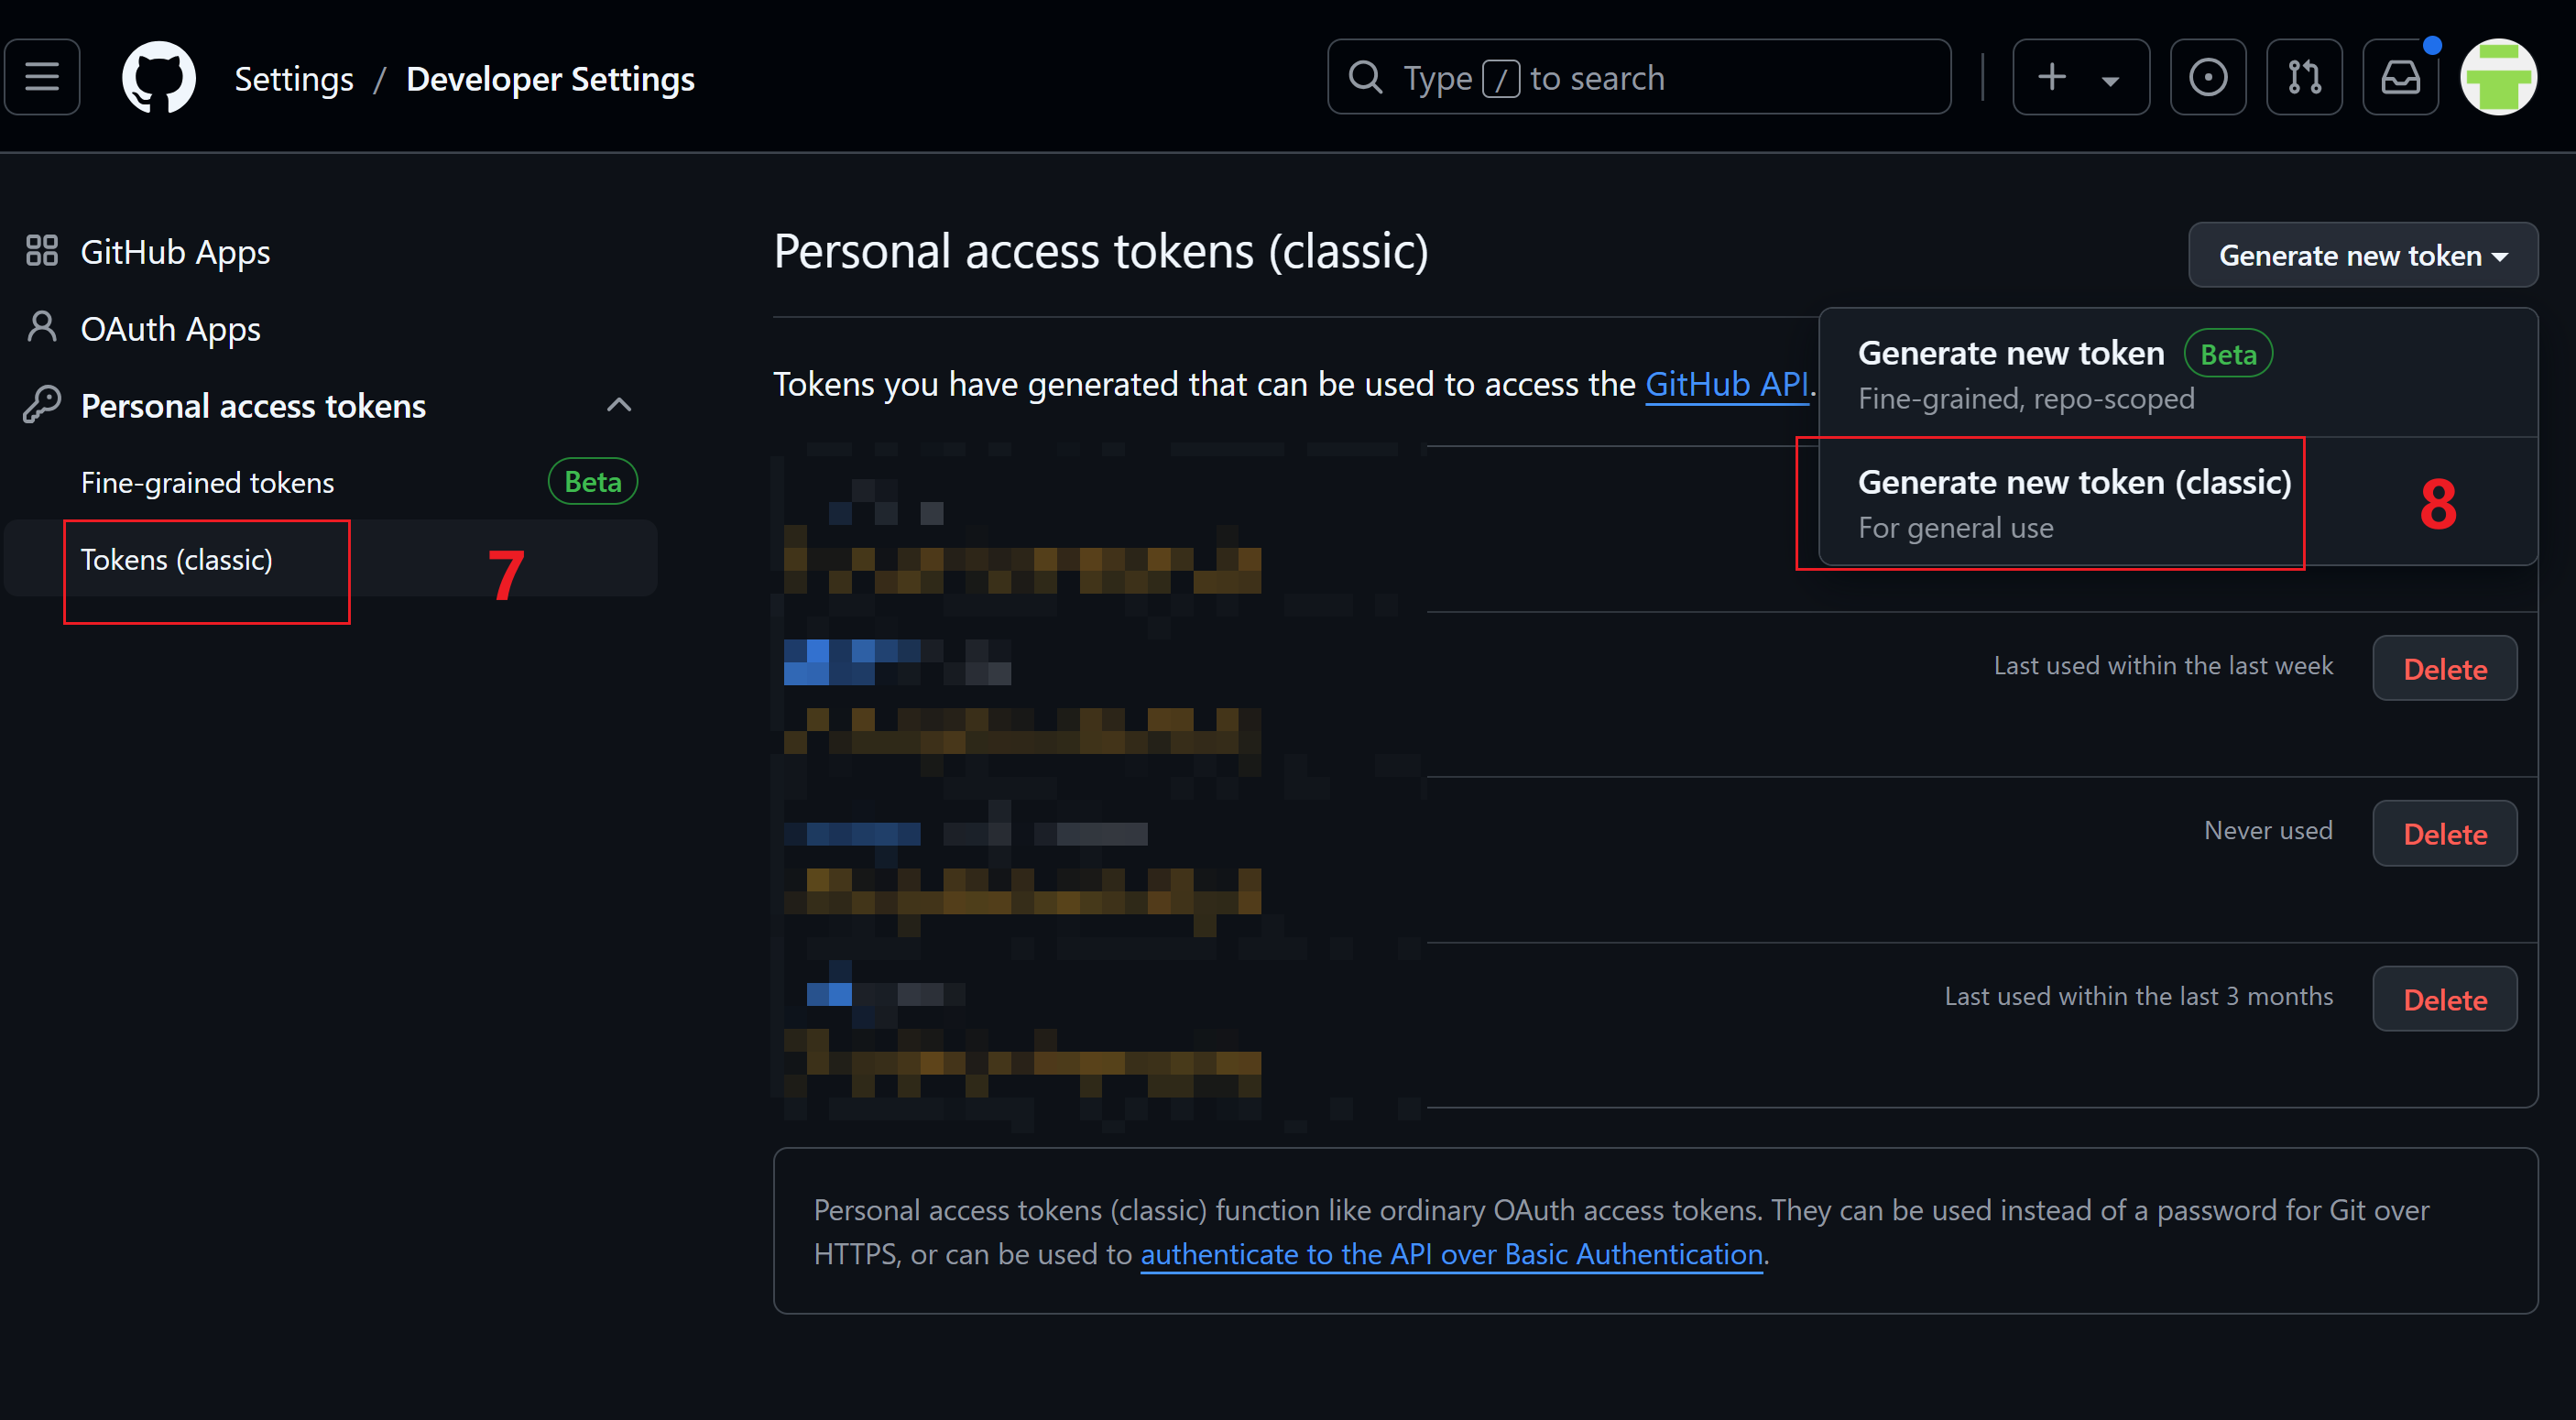Click the "Last used within the last week" text

click(2163, 666)
